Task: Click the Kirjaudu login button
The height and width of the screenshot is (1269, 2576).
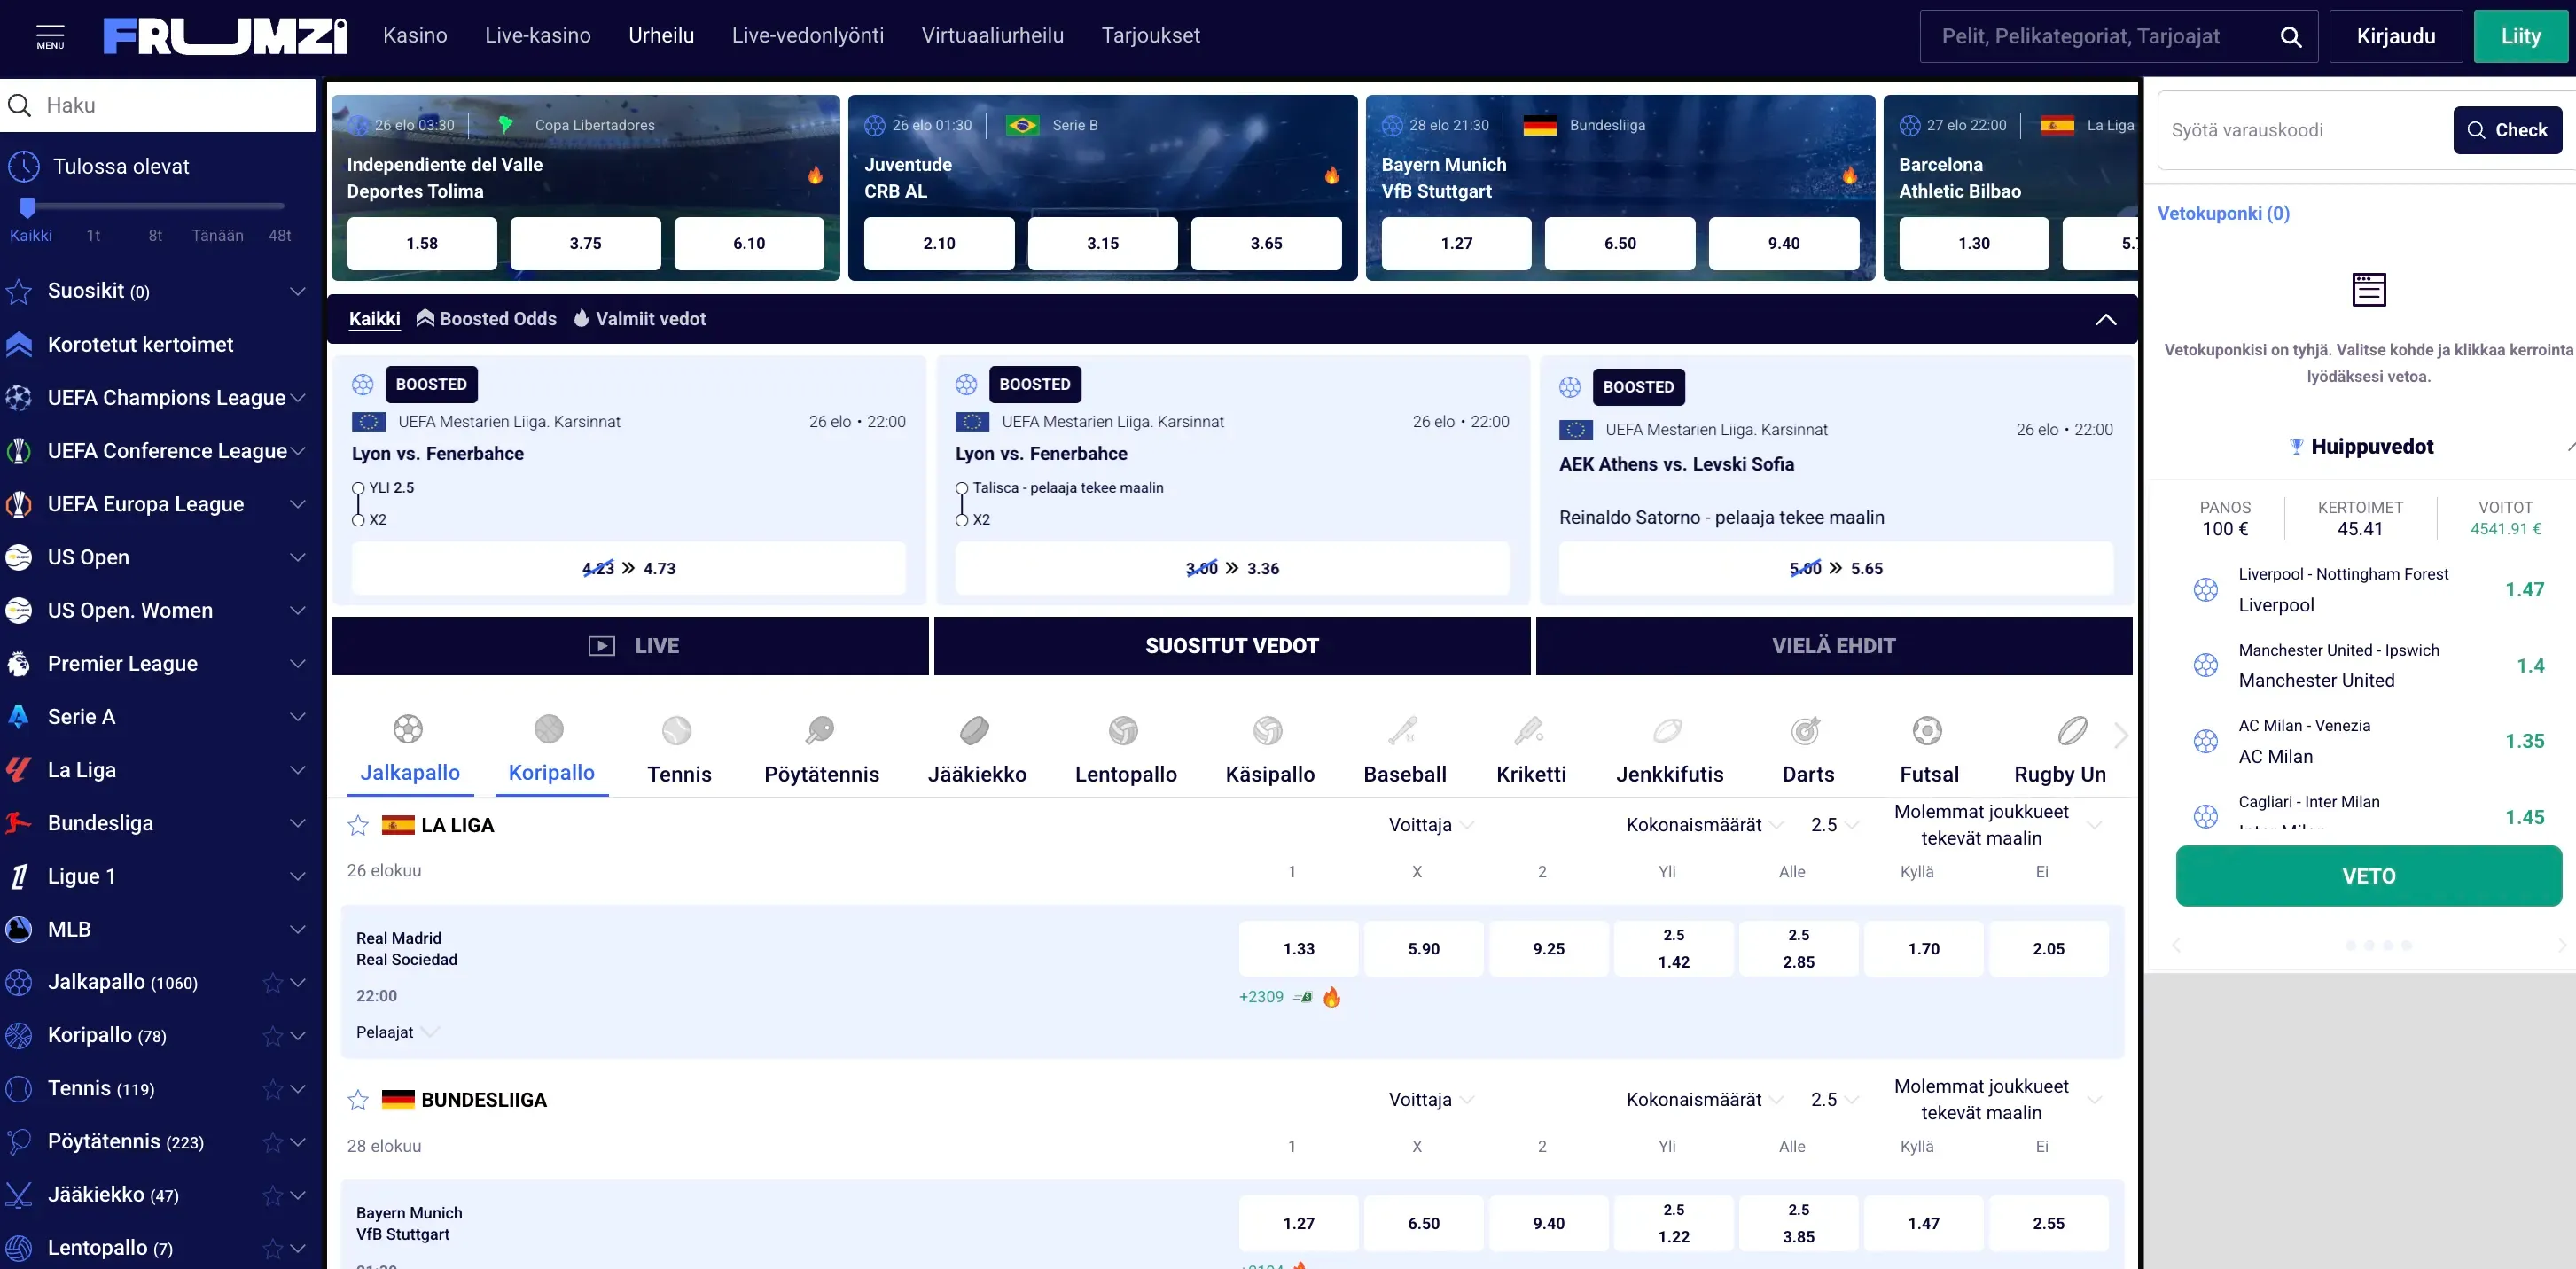Action: [x=2396, y=37]
